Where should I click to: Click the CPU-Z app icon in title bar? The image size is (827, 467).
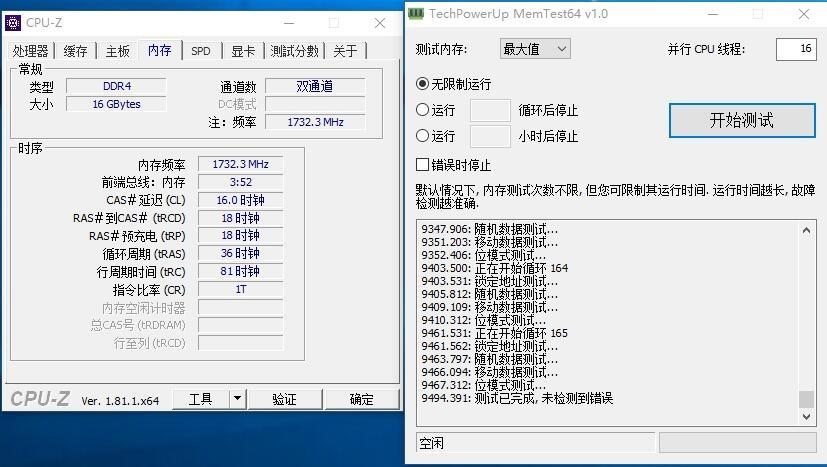13,23
